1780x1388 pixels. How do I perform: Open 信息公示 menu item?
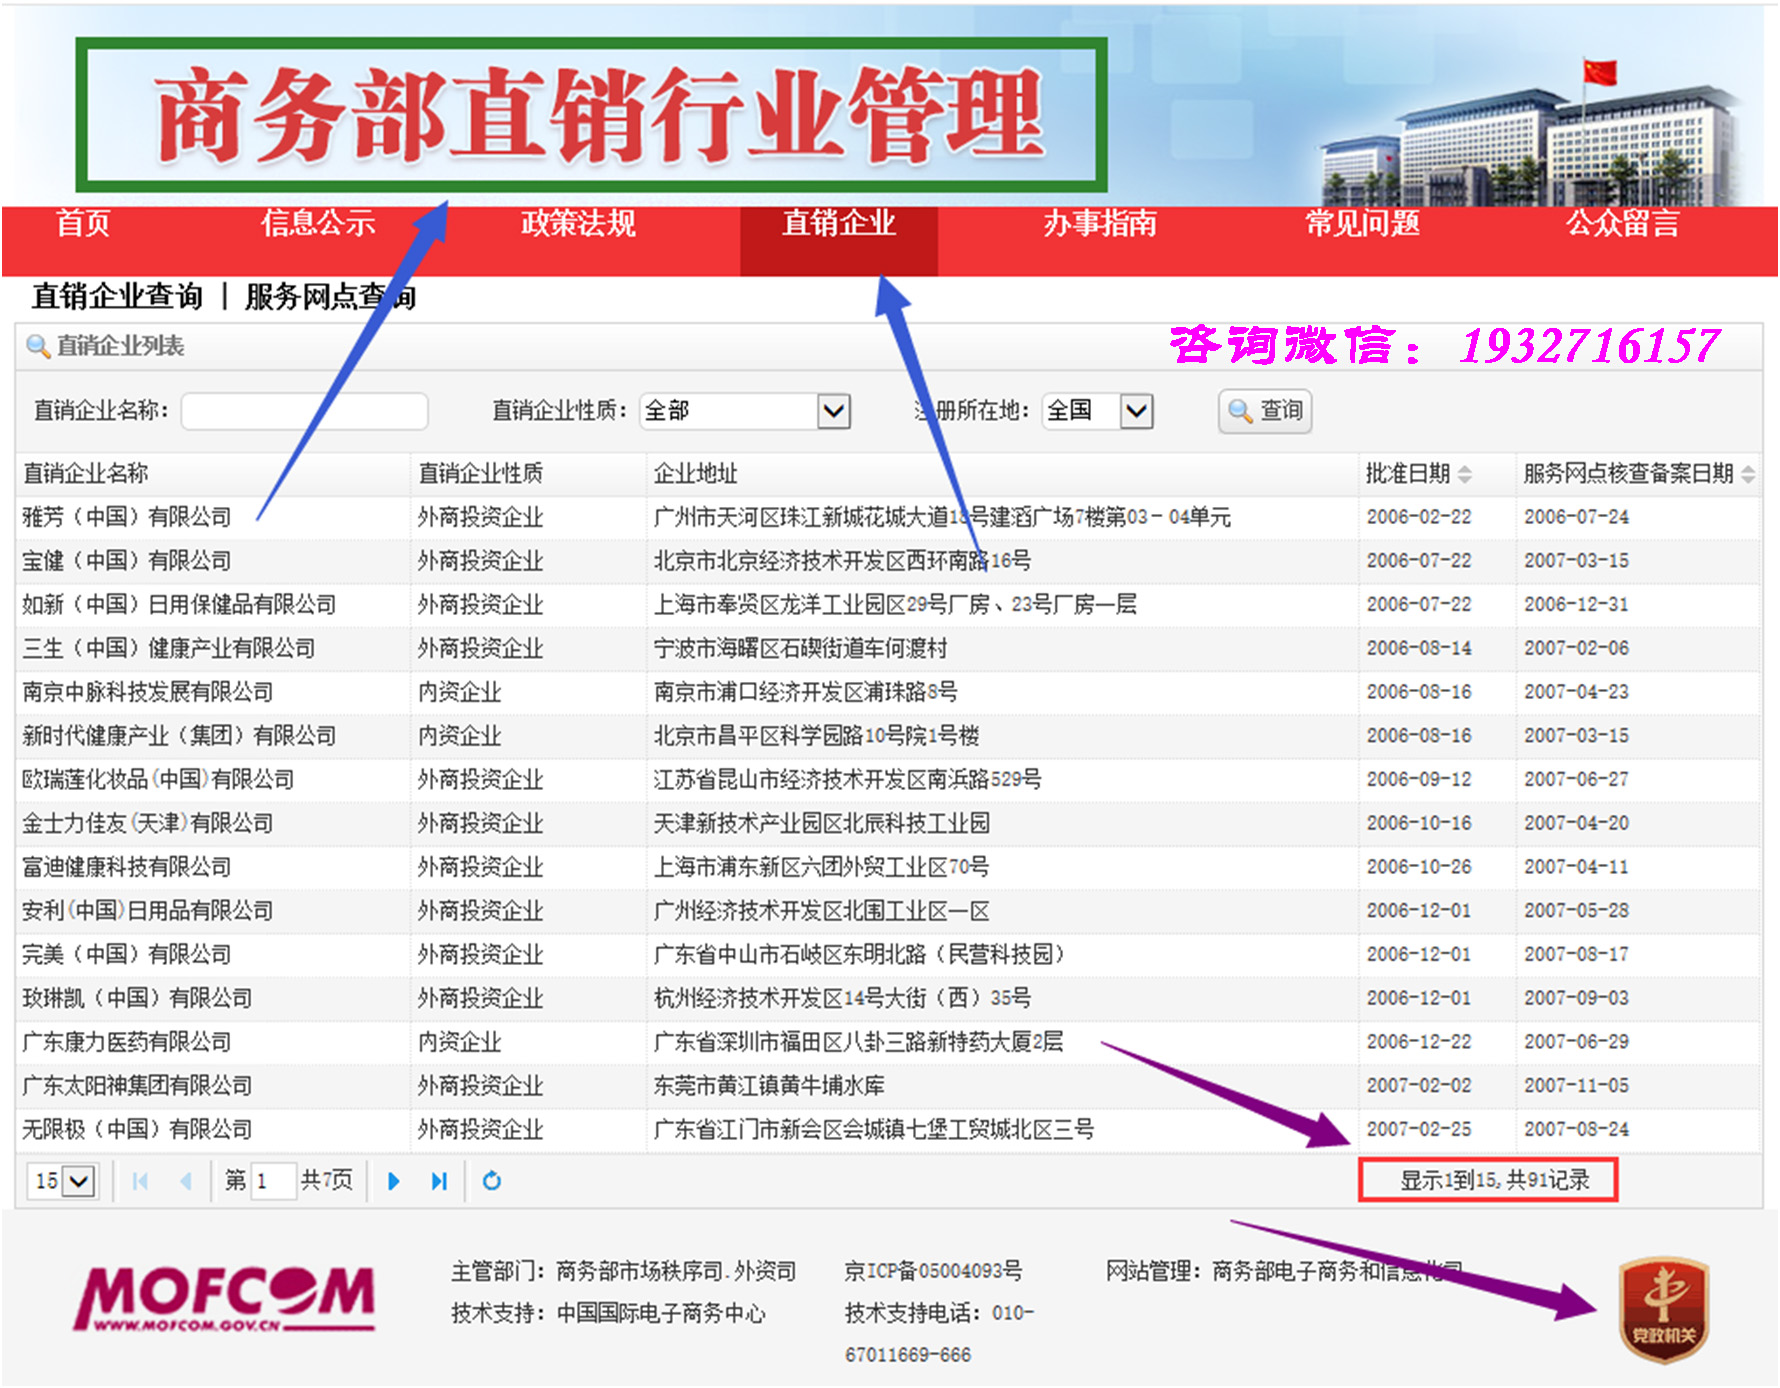(x=318, y=223)
